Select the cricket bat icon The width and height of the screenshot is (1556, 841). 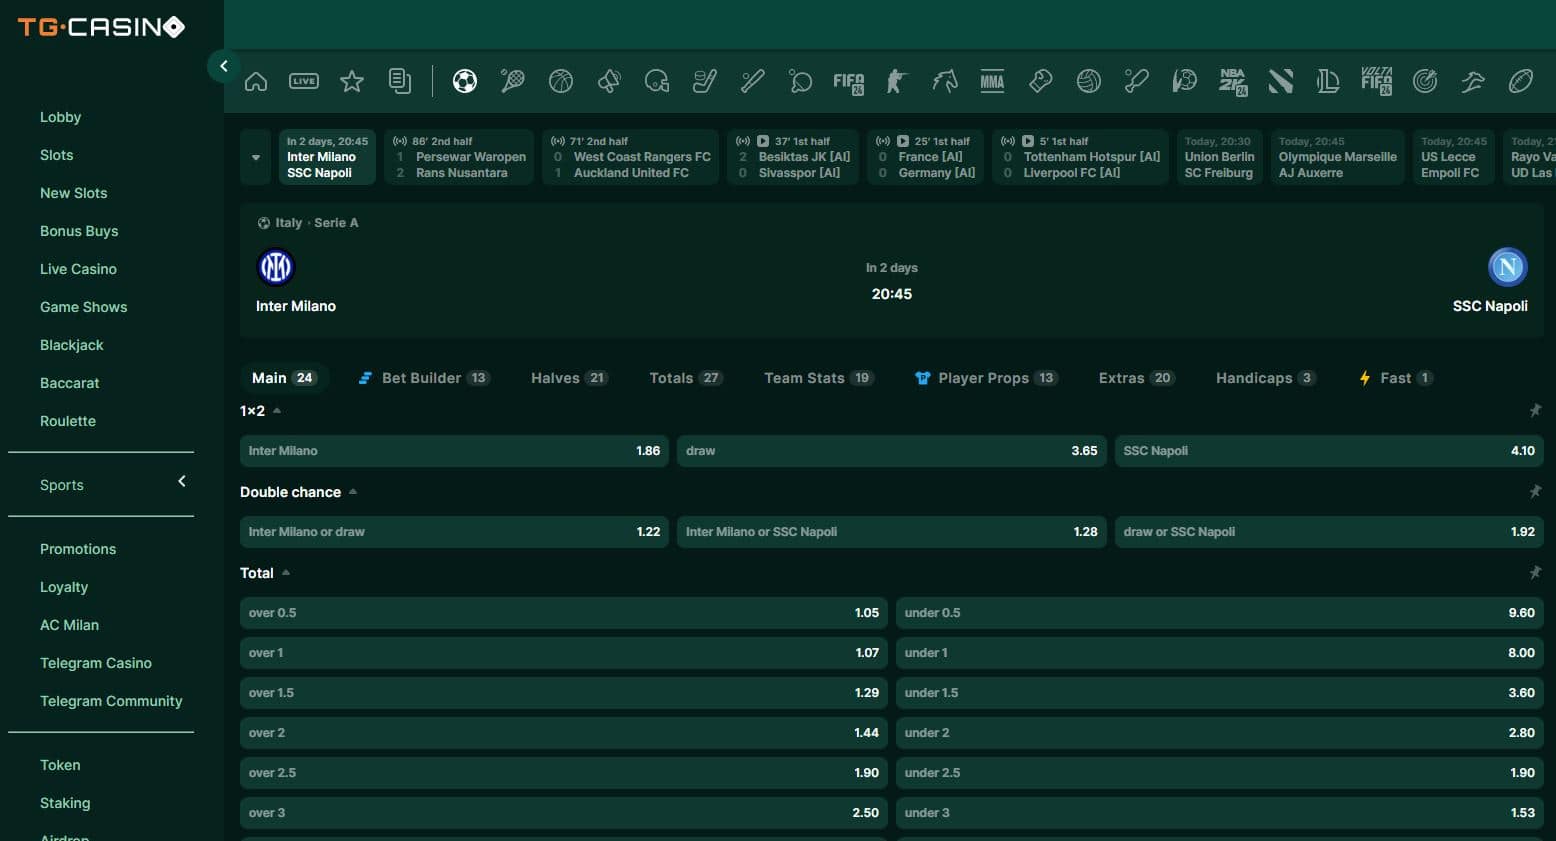[x=1137, y=81]
